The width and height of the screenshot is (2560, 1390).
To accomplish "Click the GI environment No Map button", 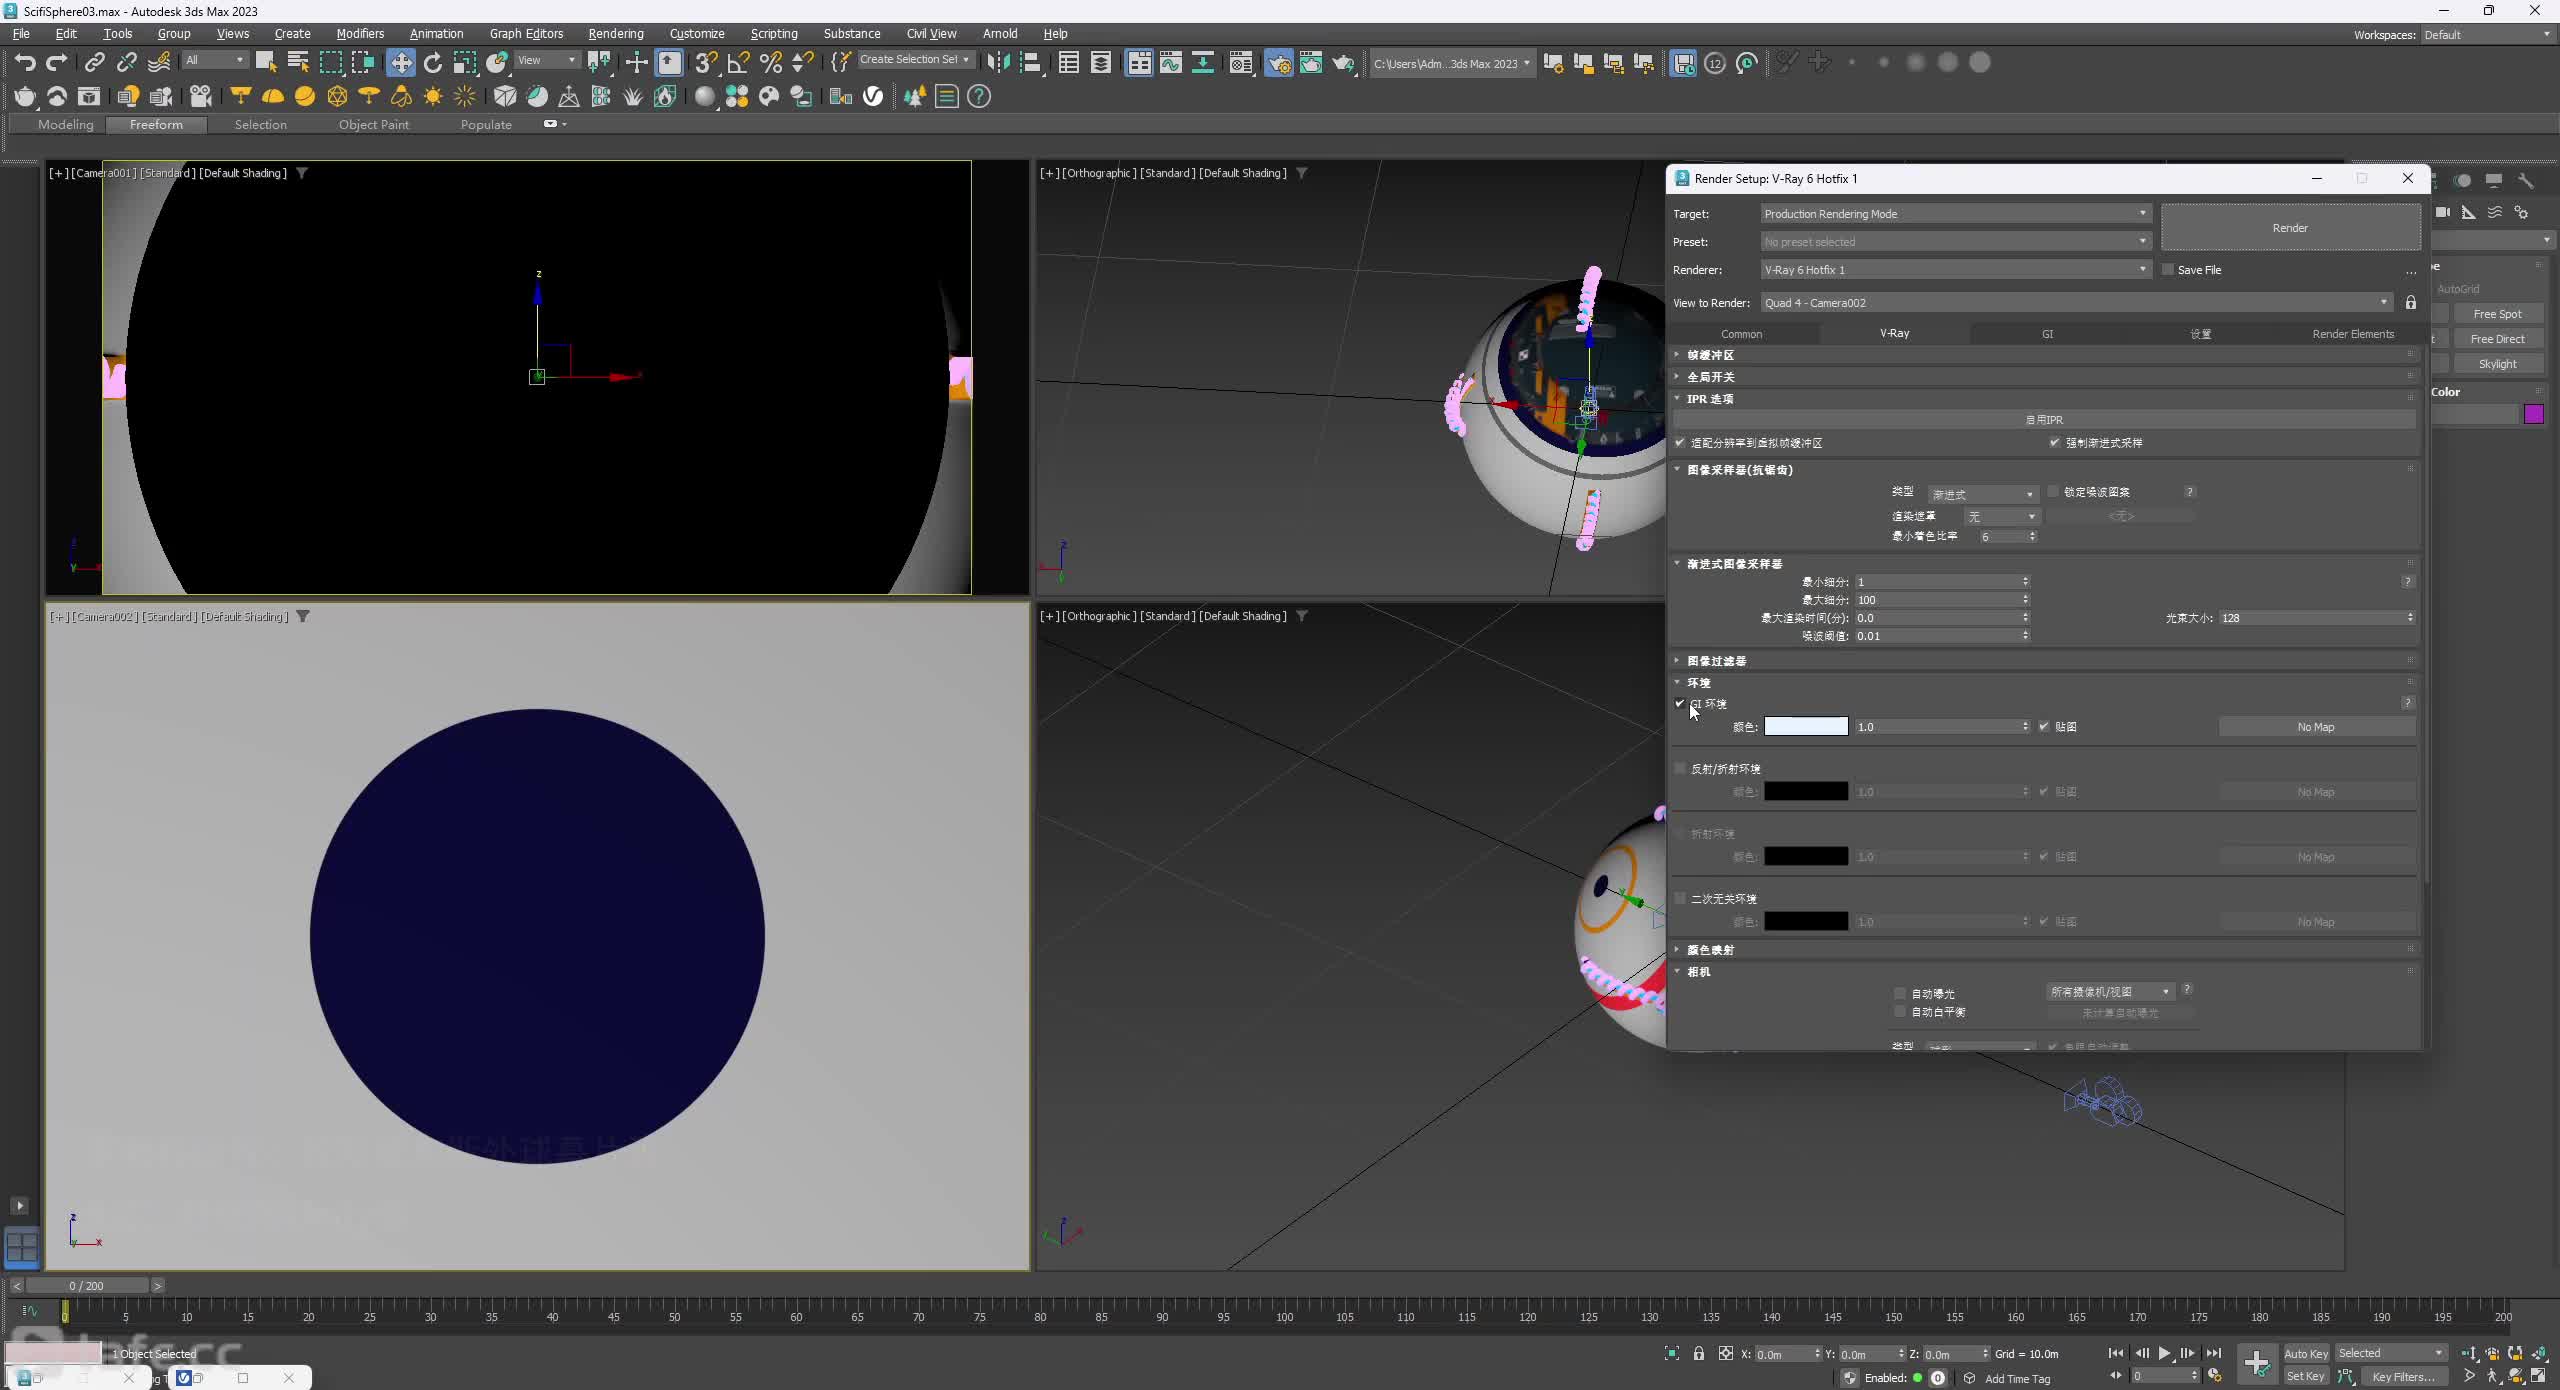I will click(2316, 727).
